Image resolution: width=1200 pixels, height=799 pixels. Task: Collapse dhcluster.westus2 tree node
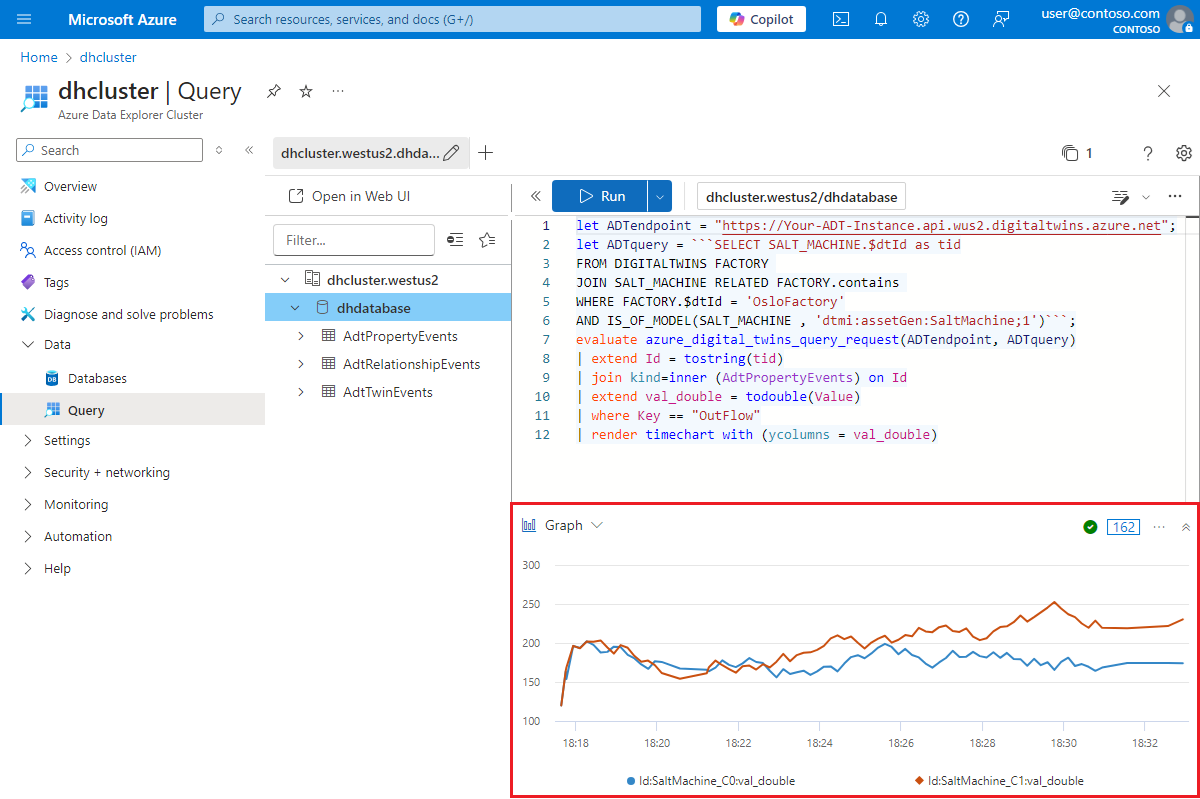pos(285,280)
